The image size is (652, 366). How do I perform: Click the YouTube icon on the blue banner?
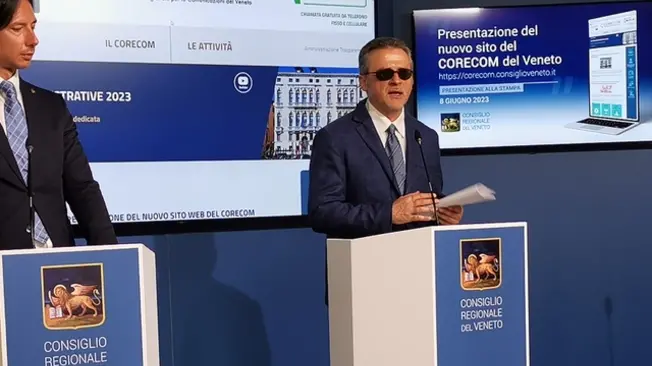(x=243, y=82)
